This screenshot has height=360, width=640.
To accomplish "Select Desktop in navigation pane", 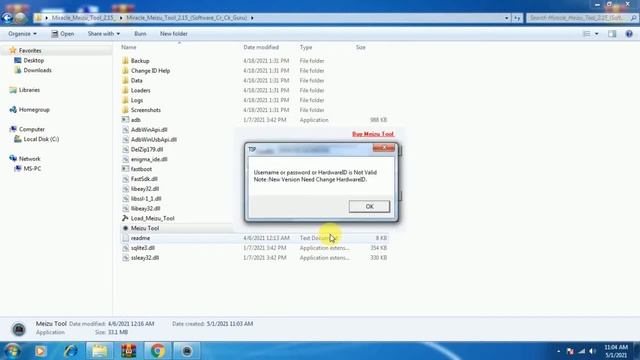I will coord(33,60).
